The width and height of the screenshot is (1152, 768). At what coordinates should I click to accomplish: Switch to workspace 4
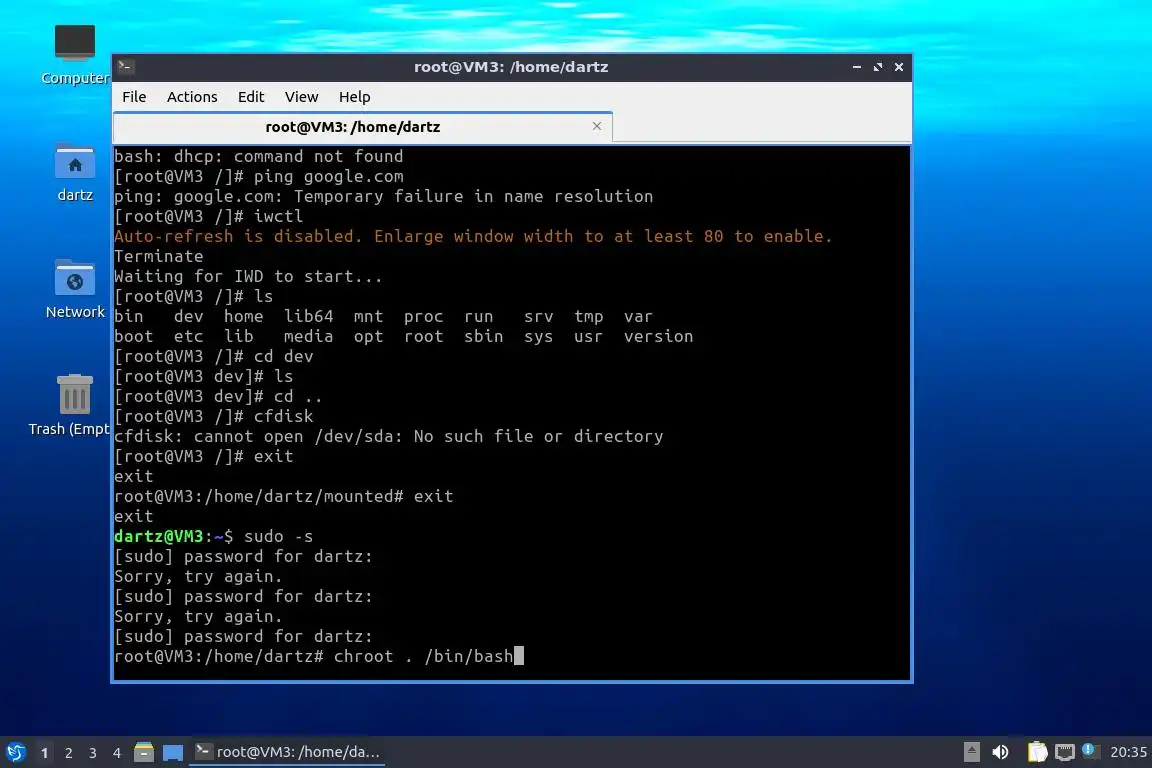click(117, 753)
